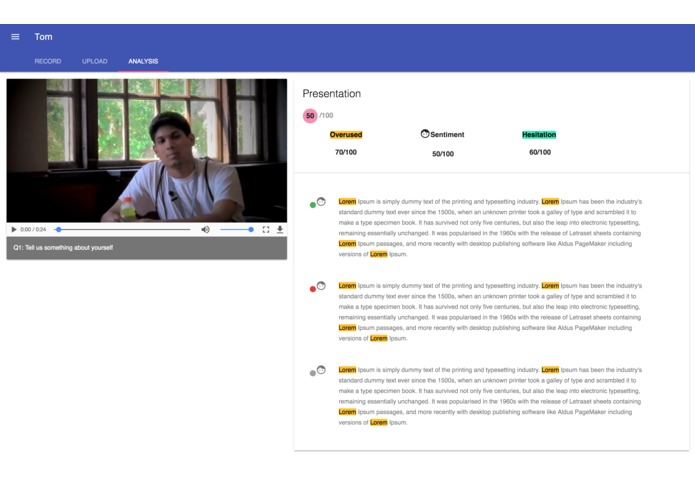
Task: Click the Presentation heading
Action: click(332, 94)
